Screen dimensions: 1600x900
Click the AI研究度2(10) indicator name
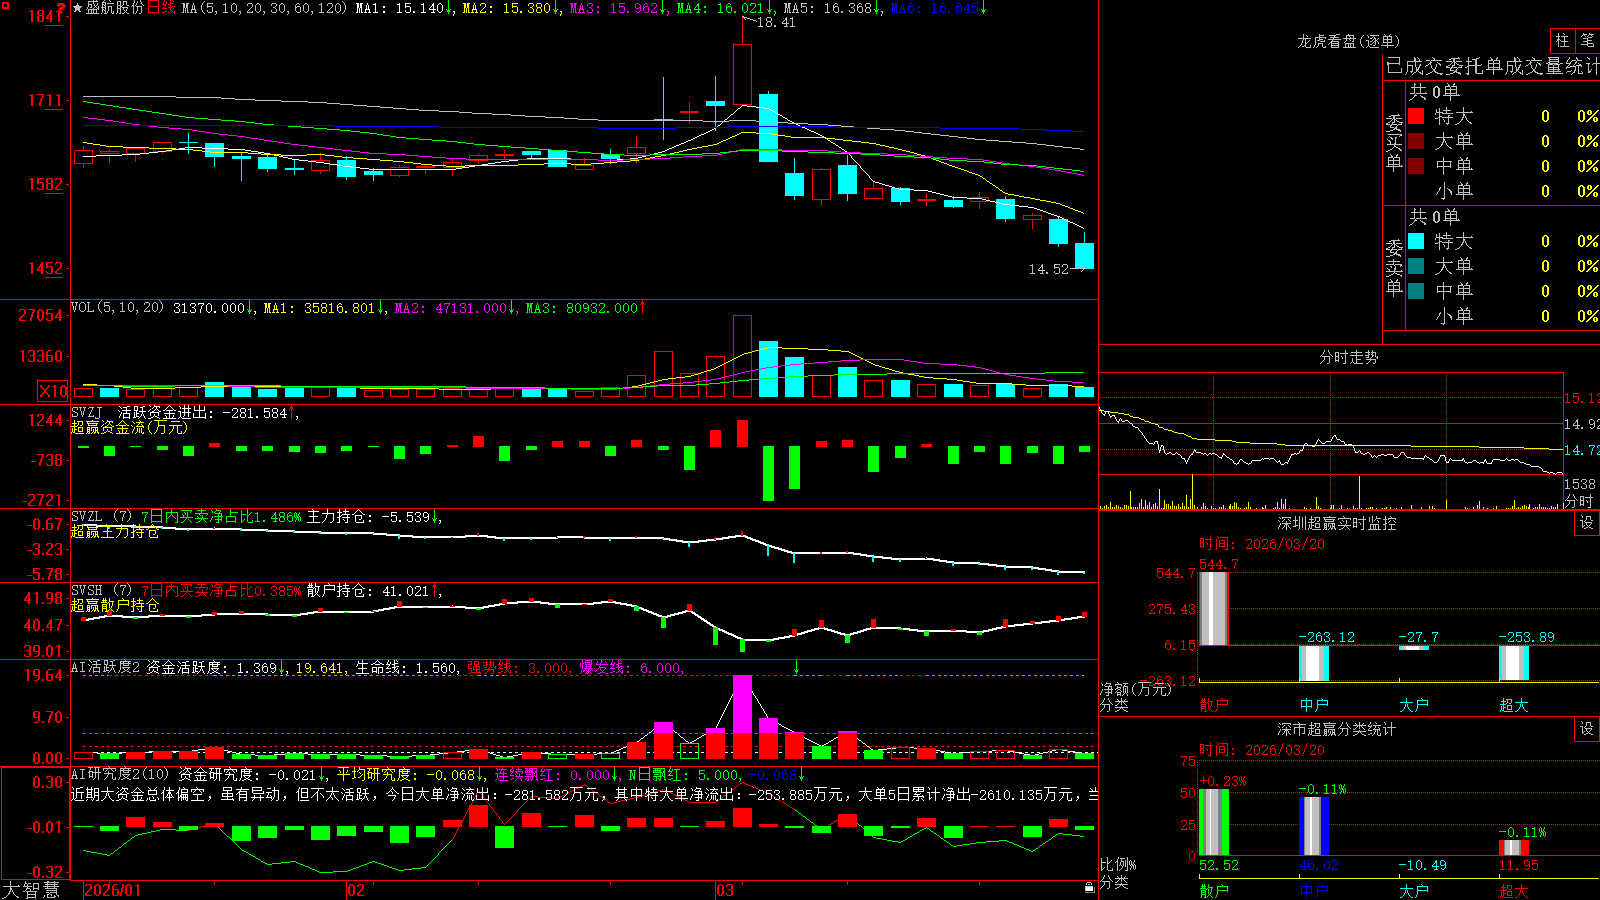click(x=120, y=774)
